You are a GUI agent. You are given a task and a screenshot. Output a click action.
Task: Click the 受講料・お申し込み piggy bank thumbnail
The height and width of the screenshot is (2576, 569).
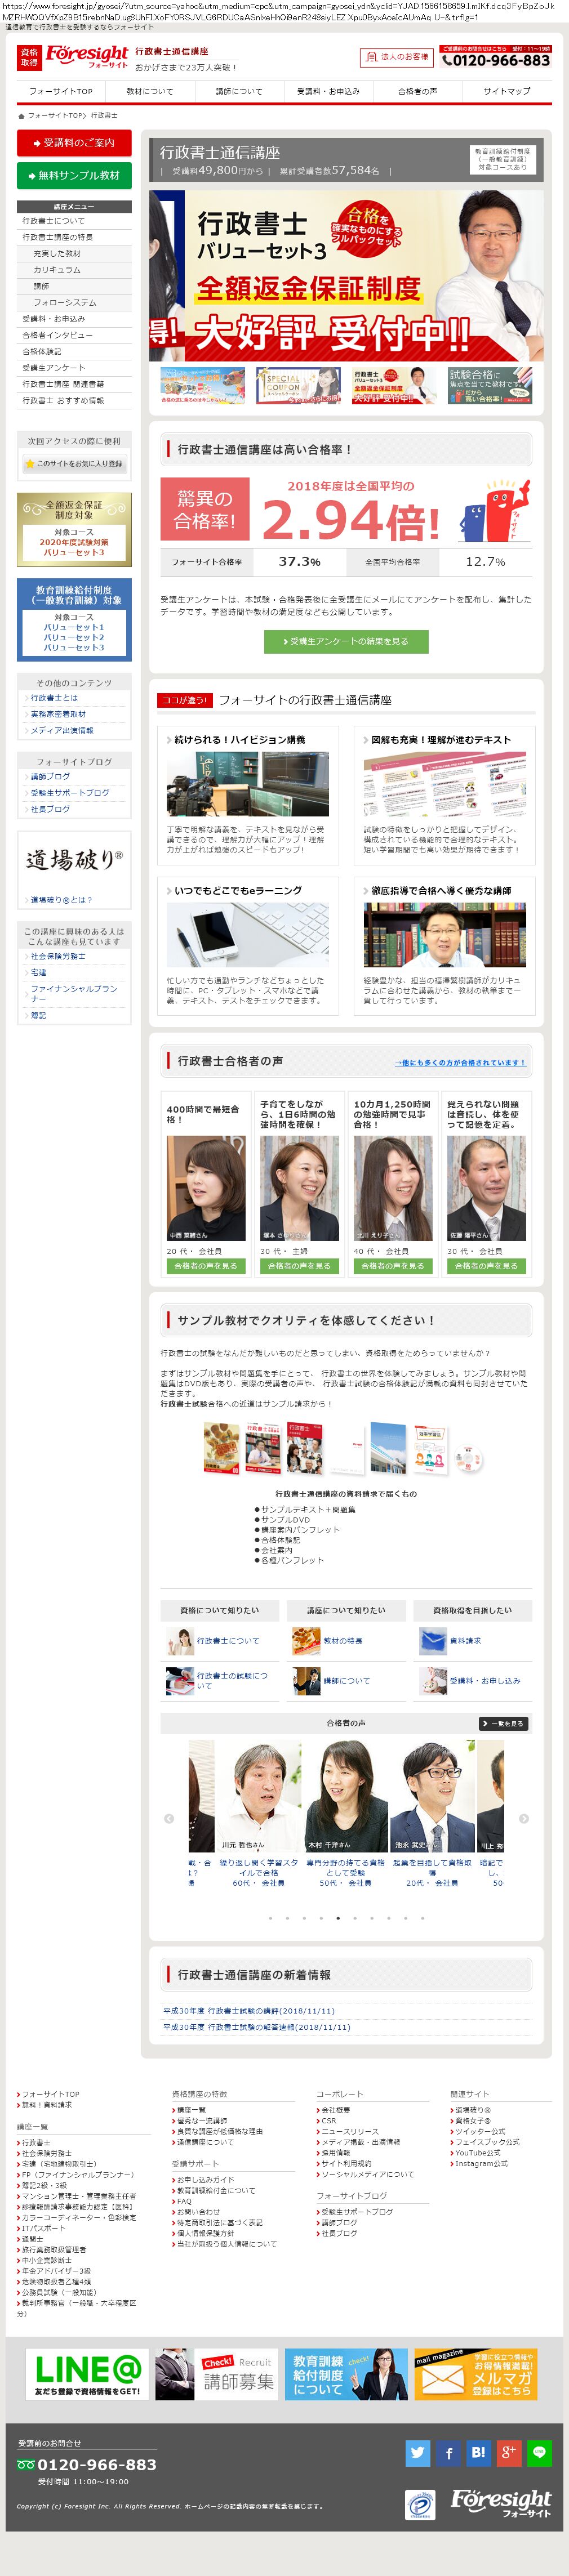coord(432,1680)
